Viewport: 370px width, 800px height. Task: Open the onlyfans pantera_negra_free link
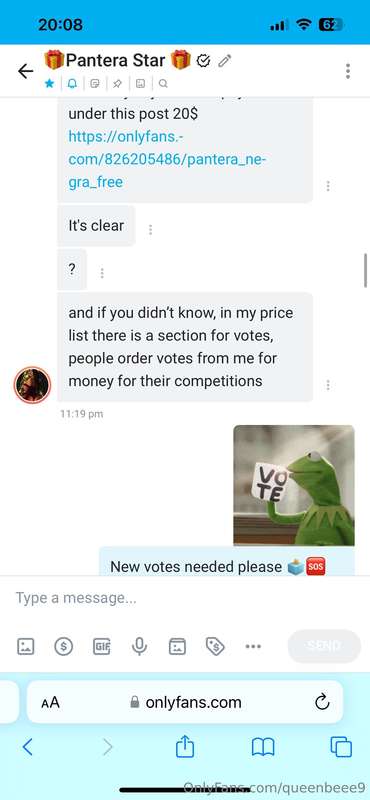point(167,159)
